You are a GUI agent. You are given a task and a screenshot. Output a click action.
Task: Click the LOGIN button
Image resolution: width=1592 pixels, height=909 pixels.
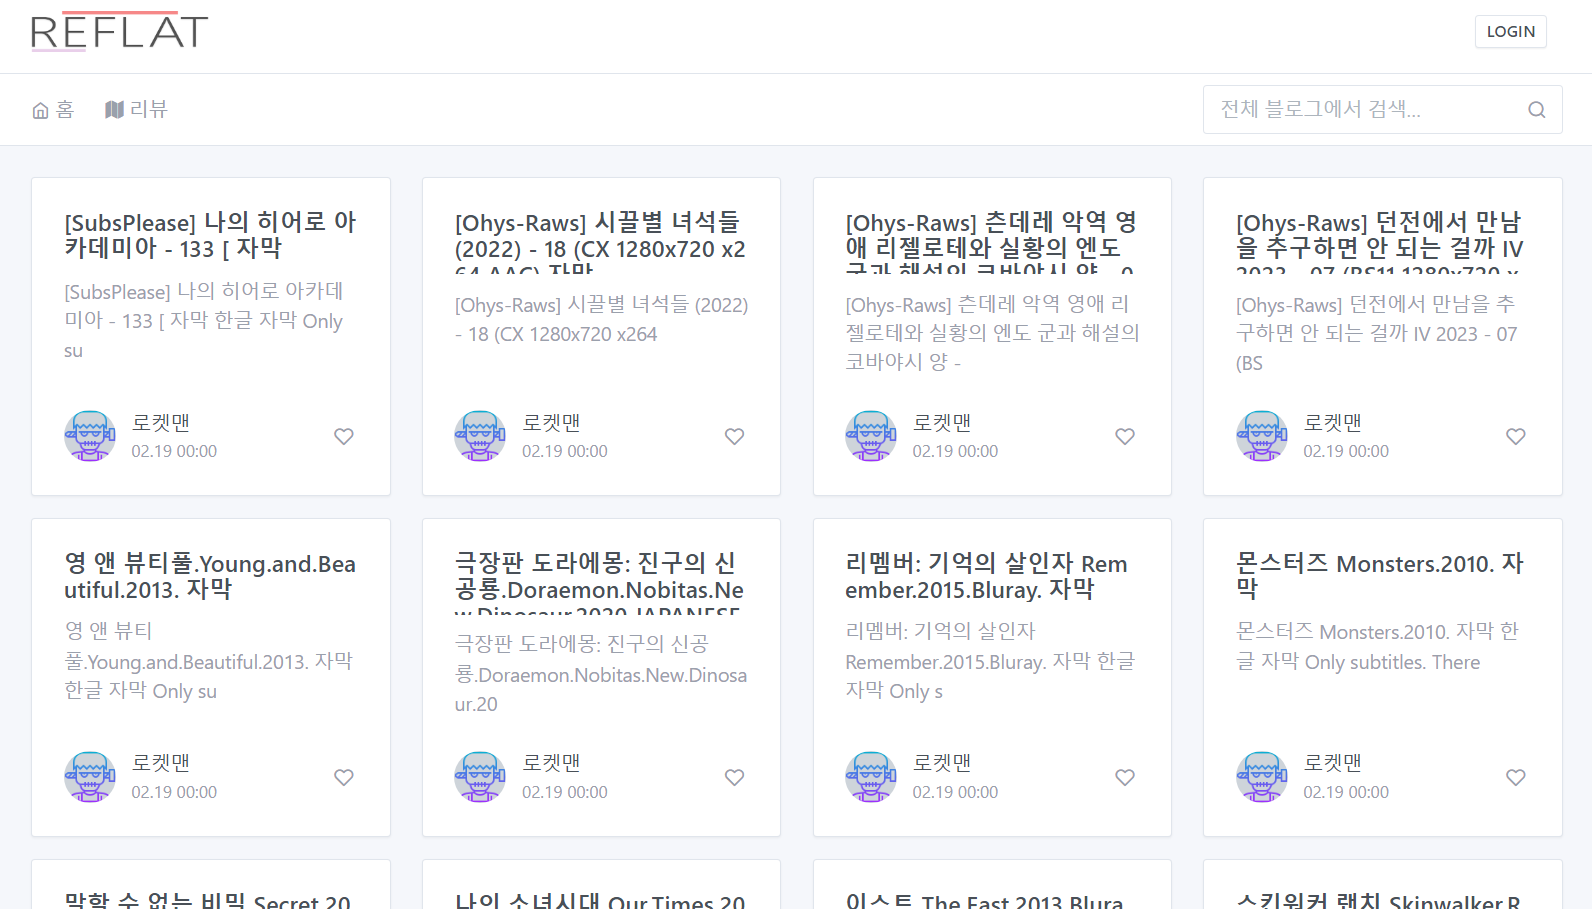1510,32
